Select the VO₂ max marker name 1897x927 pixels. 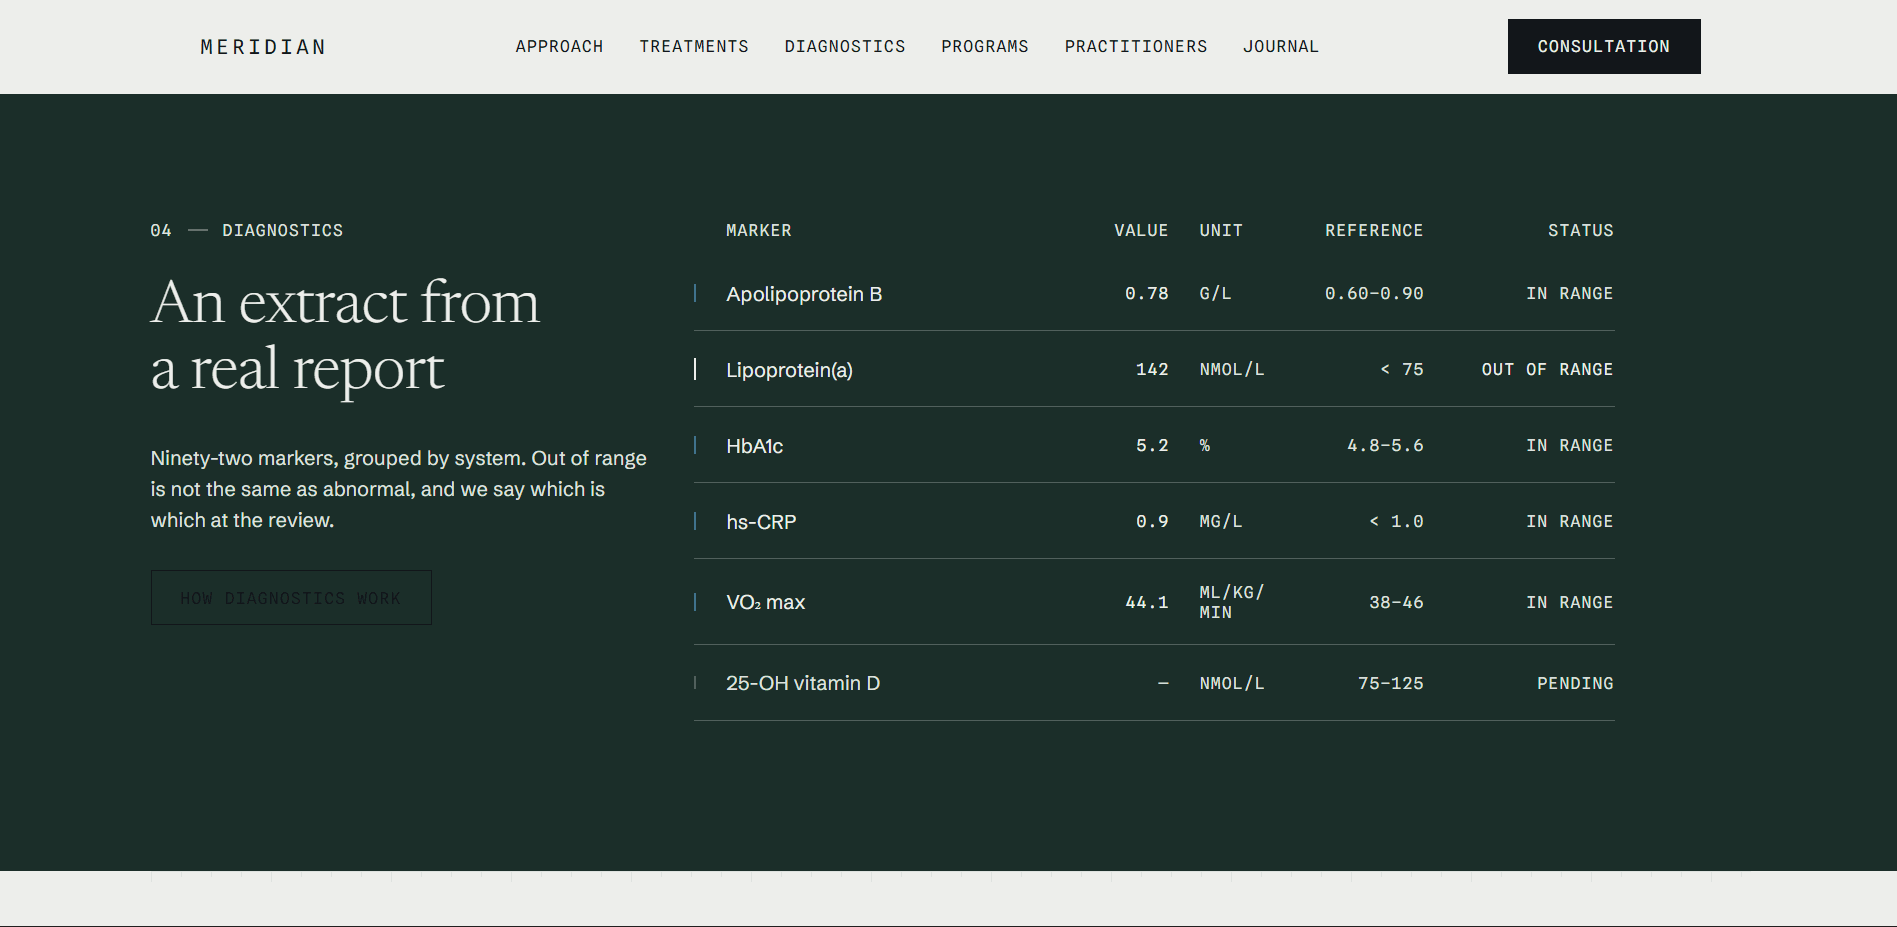(x=765, y=602)
